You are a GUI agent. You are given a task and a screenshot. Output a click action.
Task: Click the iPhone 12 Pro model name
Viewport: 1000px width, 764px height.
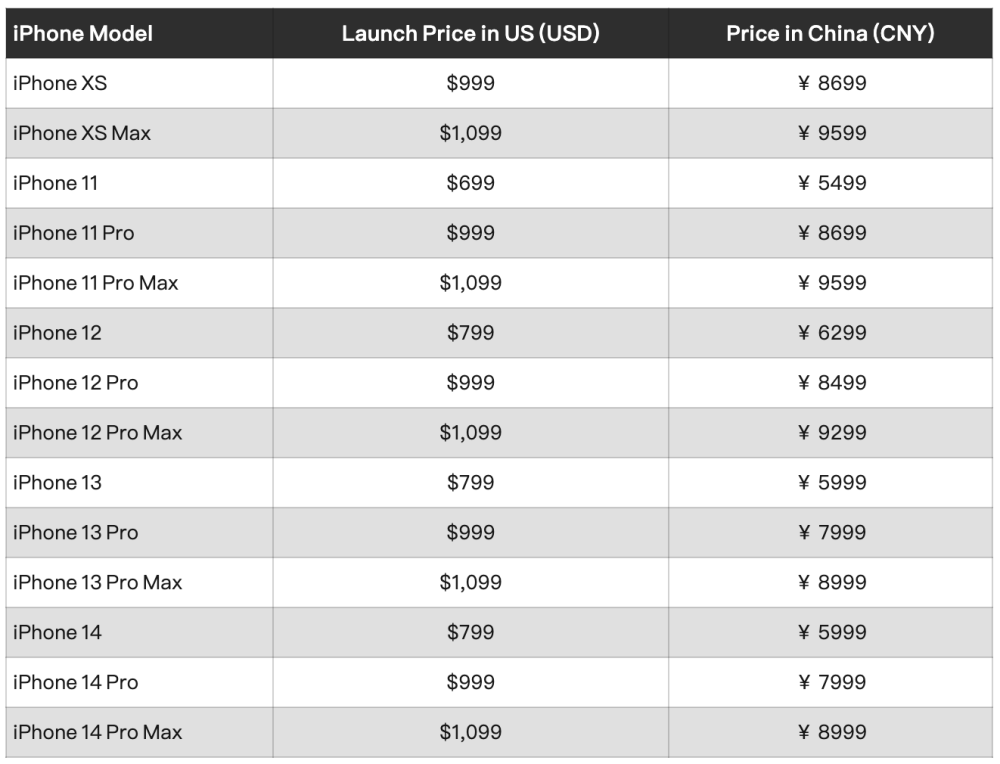pyautogui.click(x=76, y=383)
